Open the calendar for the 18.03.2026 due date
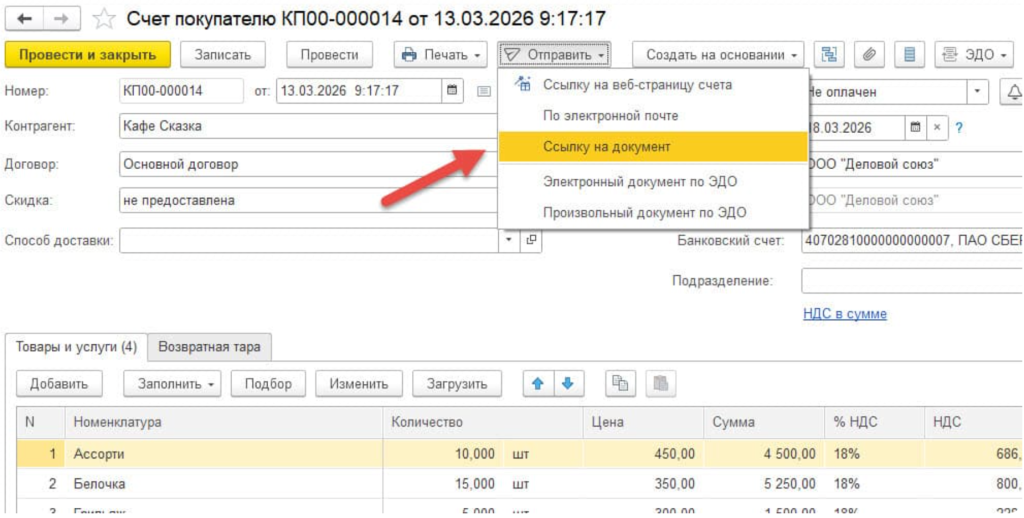Viewport: 1024px width, 518px height. pos(916,127)
